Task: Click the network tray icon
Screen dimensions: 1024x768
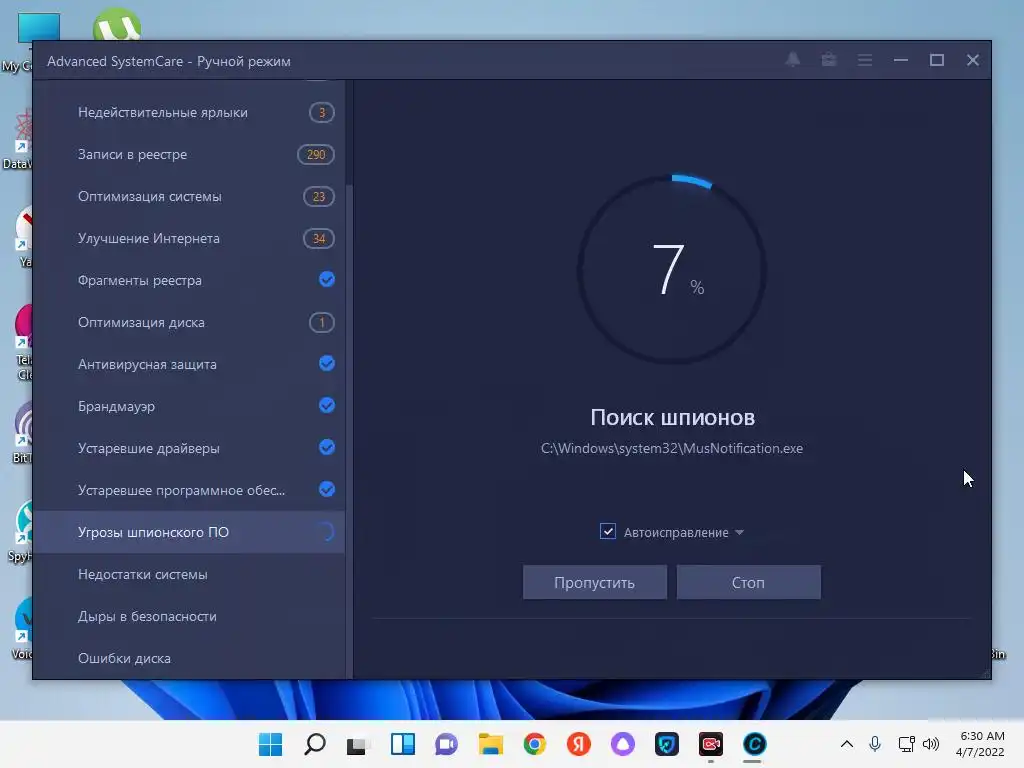Action: (x=906, y=744)
